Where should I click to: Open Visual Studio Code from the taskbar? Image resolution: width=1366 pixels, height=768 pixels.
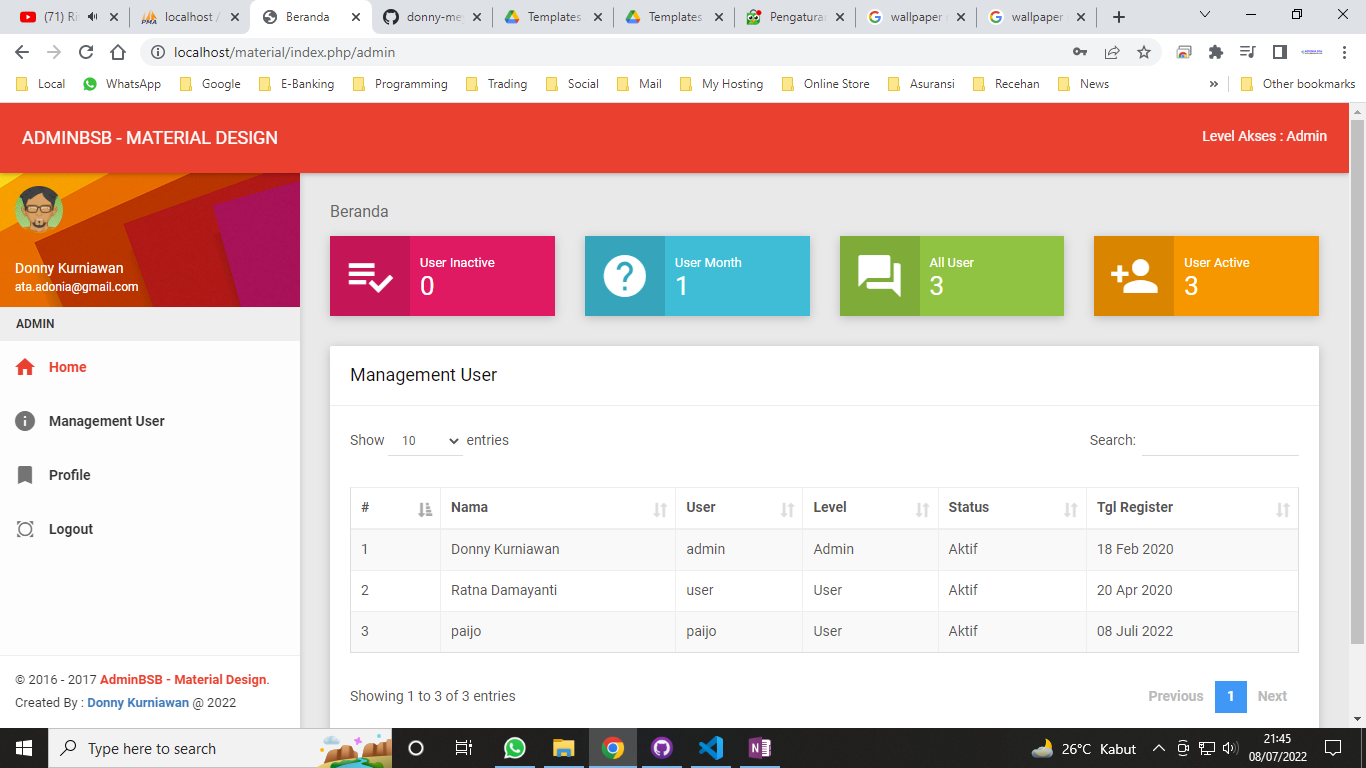click(x=710, y=748)
